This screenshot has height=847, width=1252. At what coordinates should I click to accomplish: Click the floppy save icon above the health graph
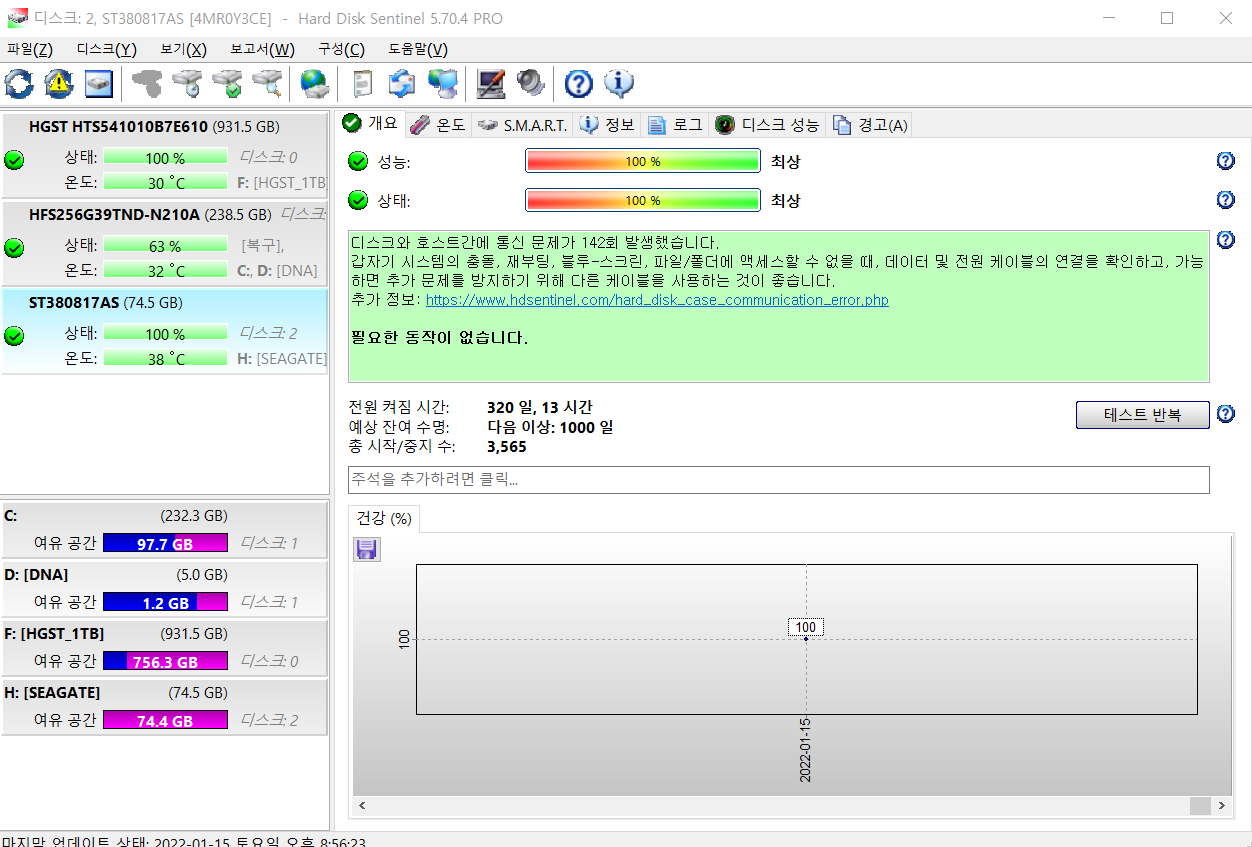367,549
